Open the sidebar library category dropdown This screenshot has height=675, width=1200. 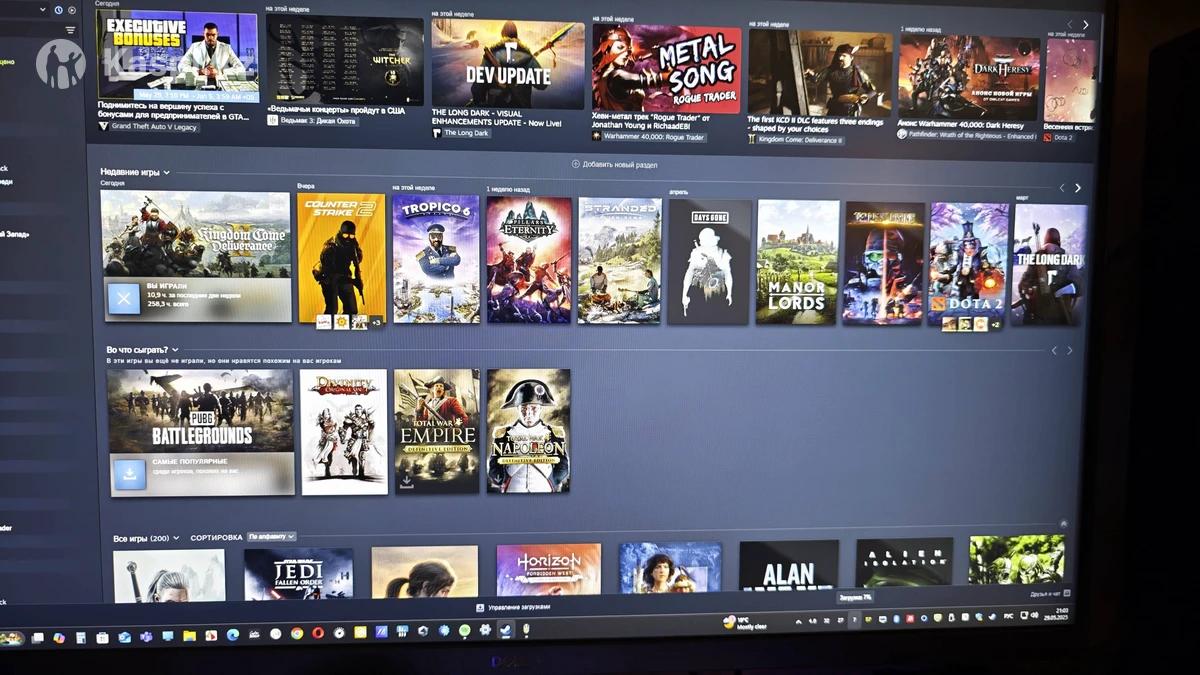[43, 9]
